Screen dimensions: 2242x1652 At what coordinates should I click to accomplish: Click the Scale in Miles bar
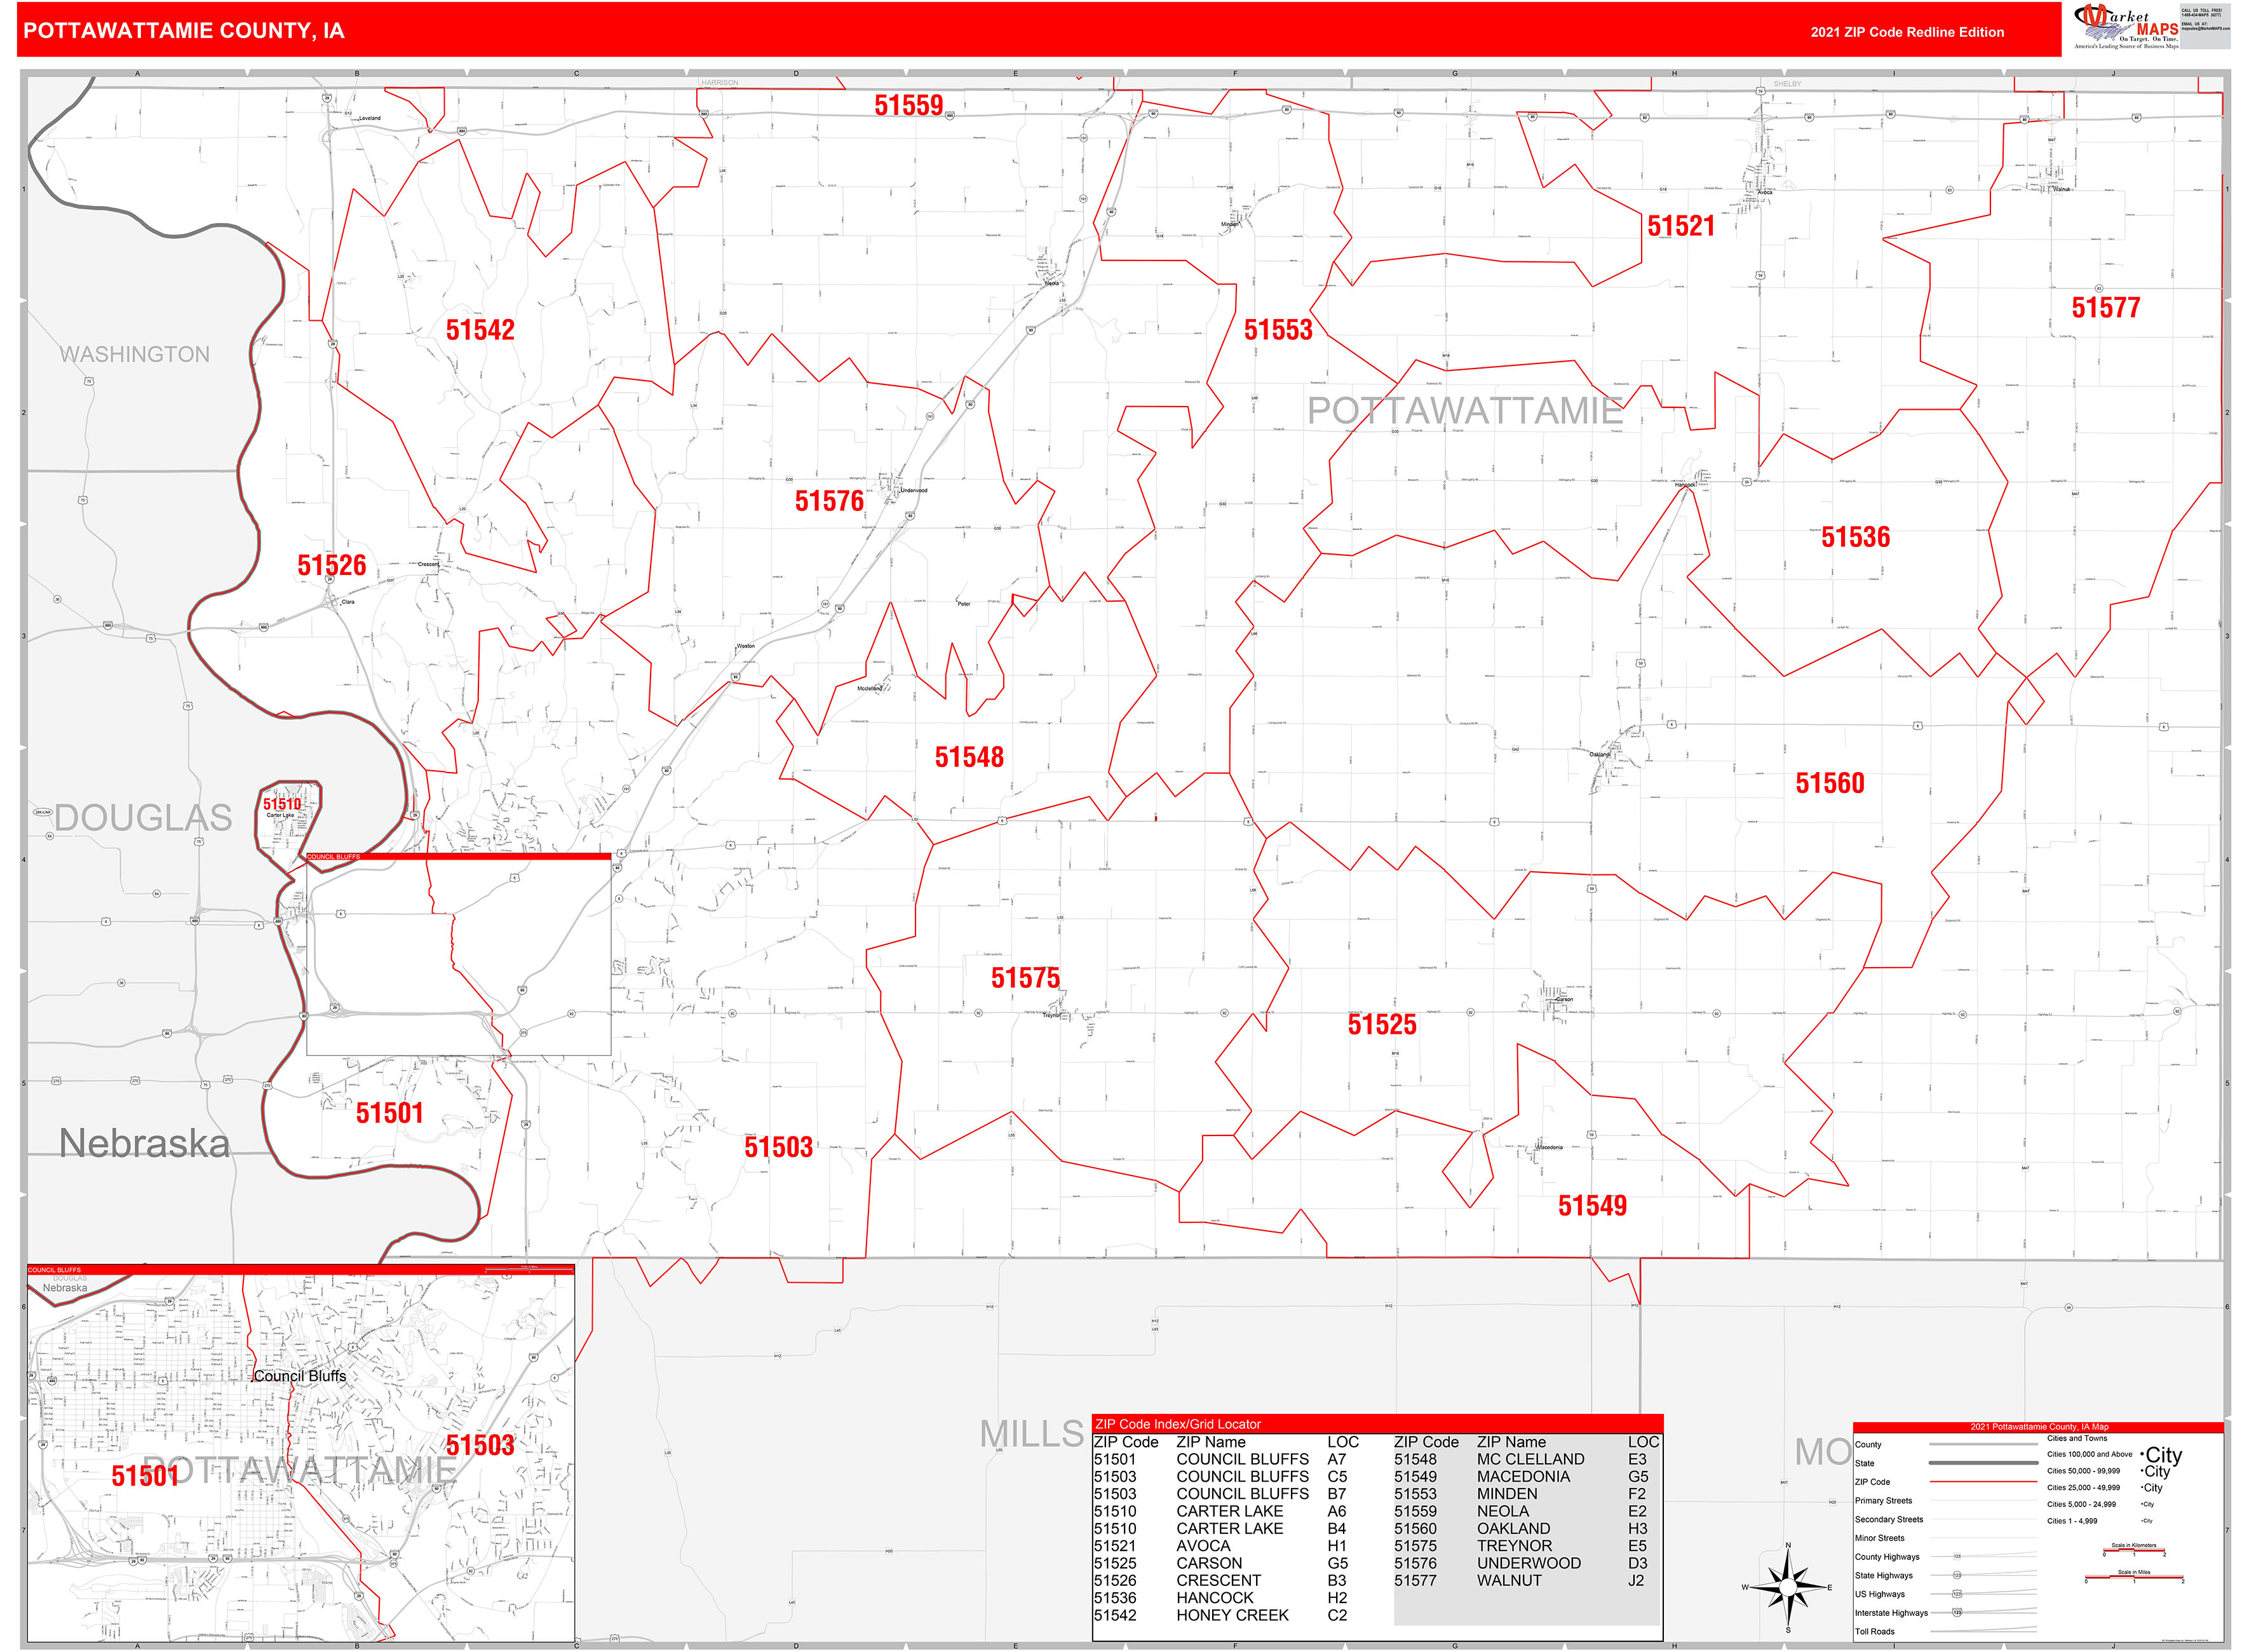(2135, 1577)
